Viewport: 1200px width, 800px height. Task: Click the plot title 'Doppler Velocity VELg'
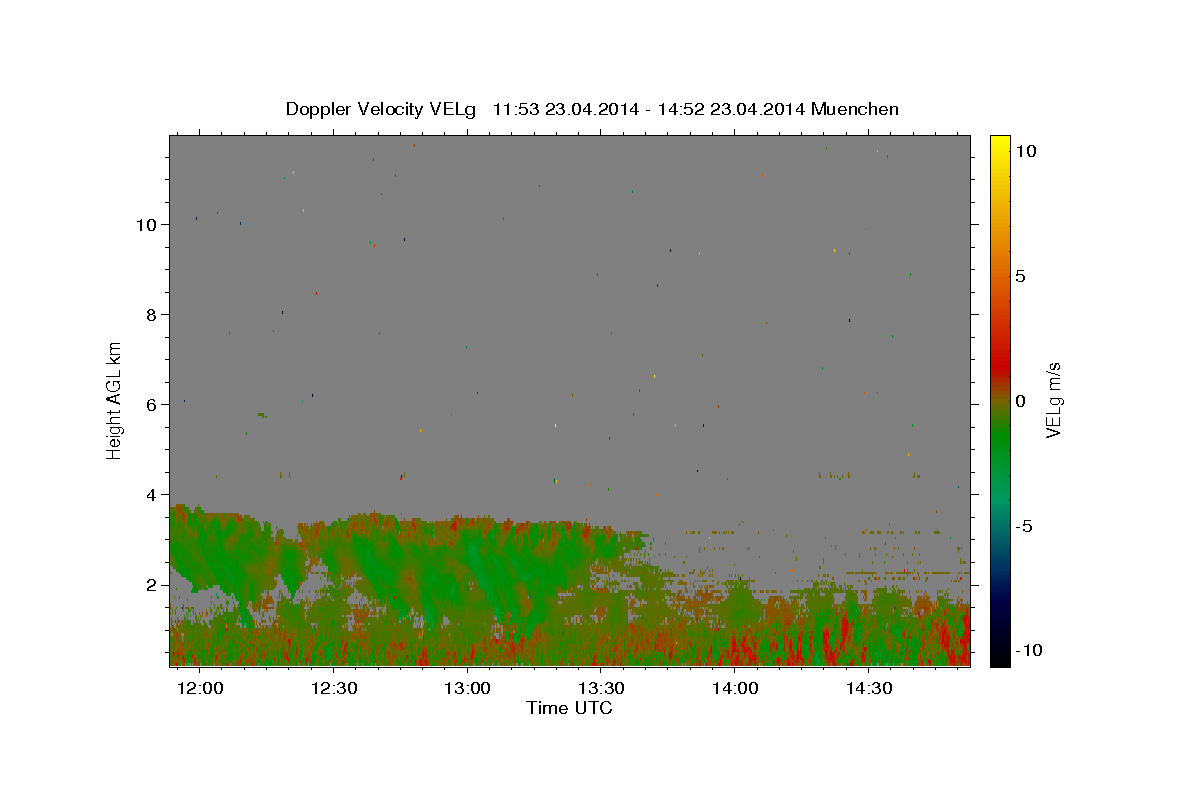(381, 109)
